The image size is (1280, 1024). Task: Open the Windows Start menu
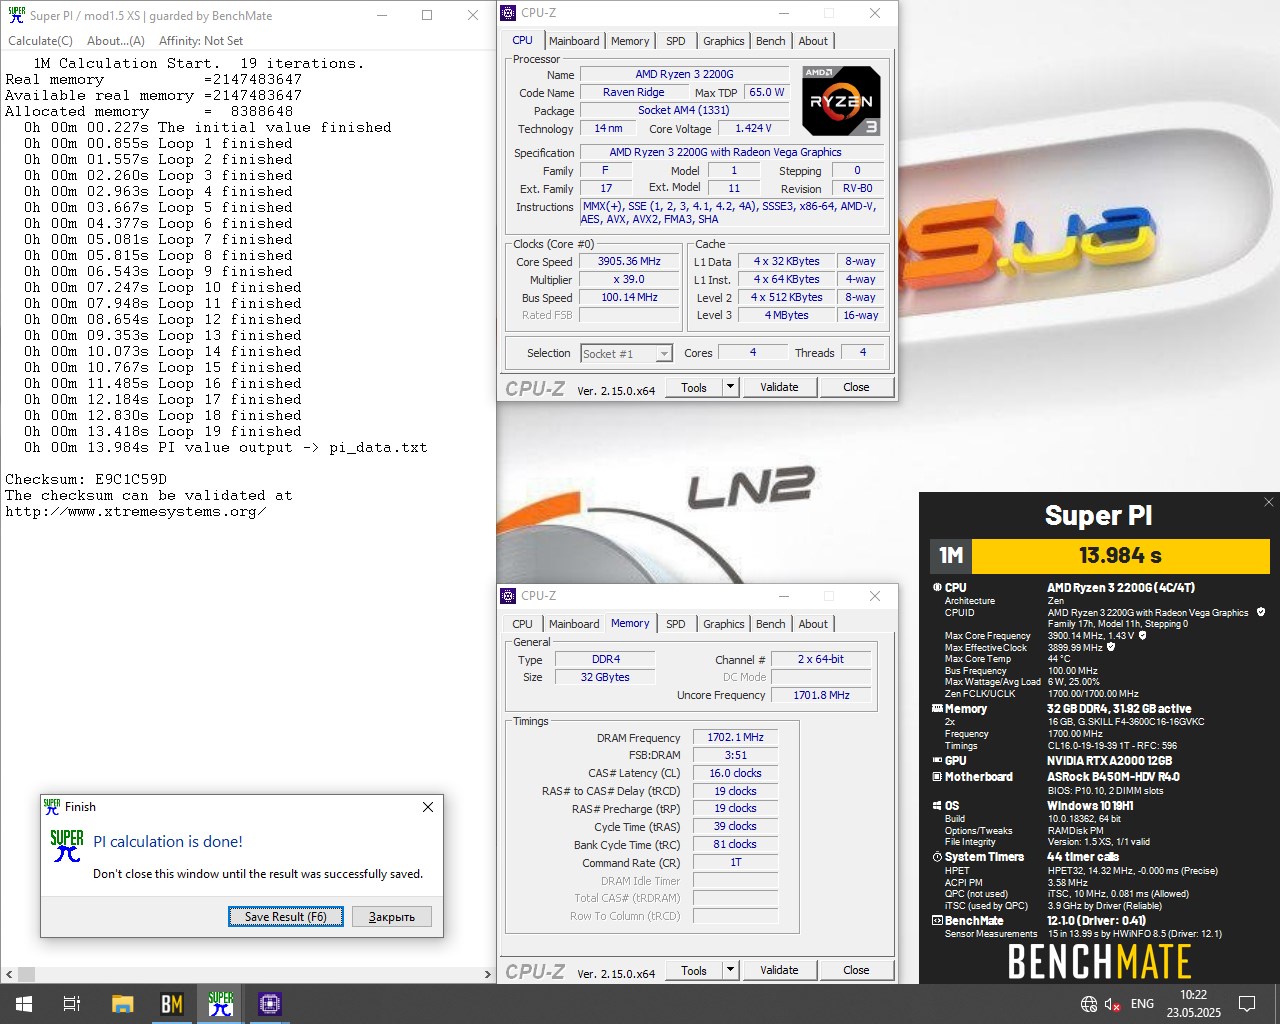click(x=24, y=1004)
